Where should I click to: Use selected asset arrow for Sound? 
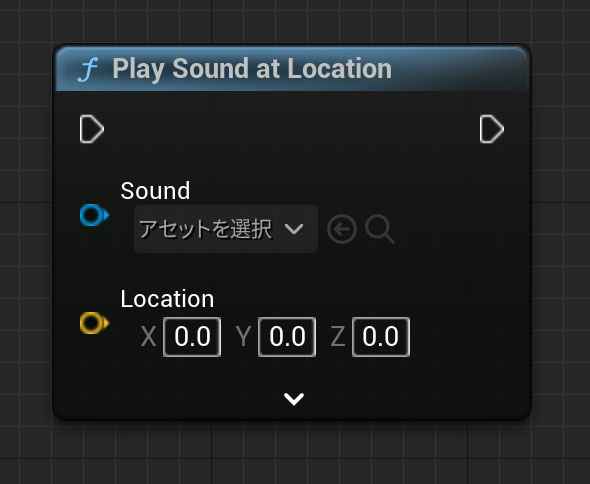coord(342,229)
